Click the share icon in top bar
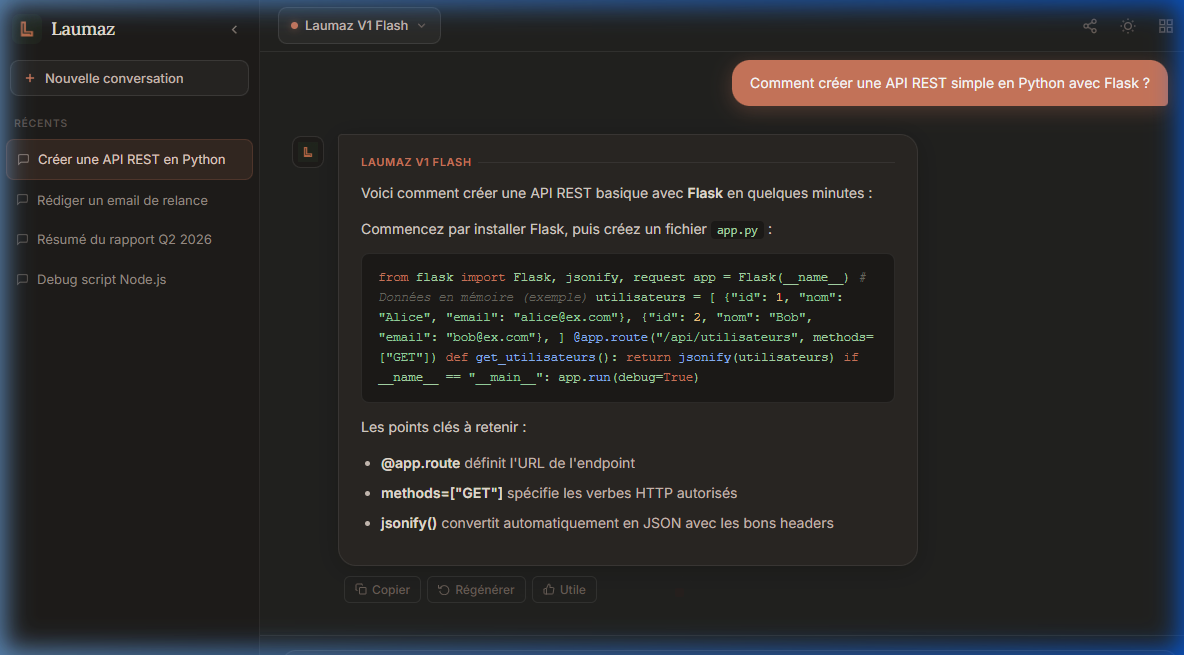Image resolution: width=1184 pixels, height=655 pixels. tap(1090, 26)
